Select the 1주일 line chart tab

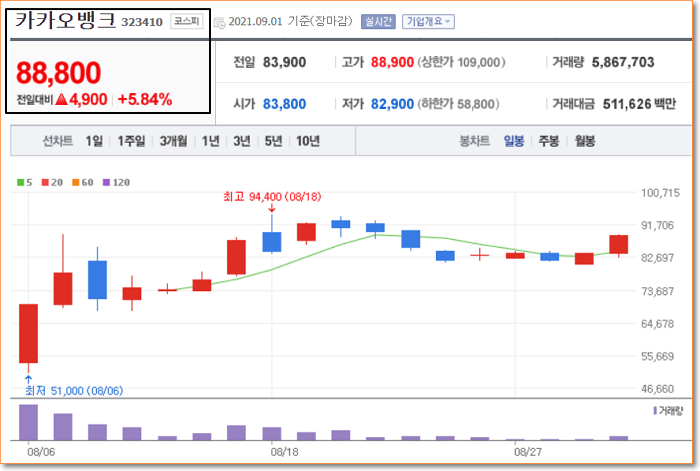click(x=131, y=141)
